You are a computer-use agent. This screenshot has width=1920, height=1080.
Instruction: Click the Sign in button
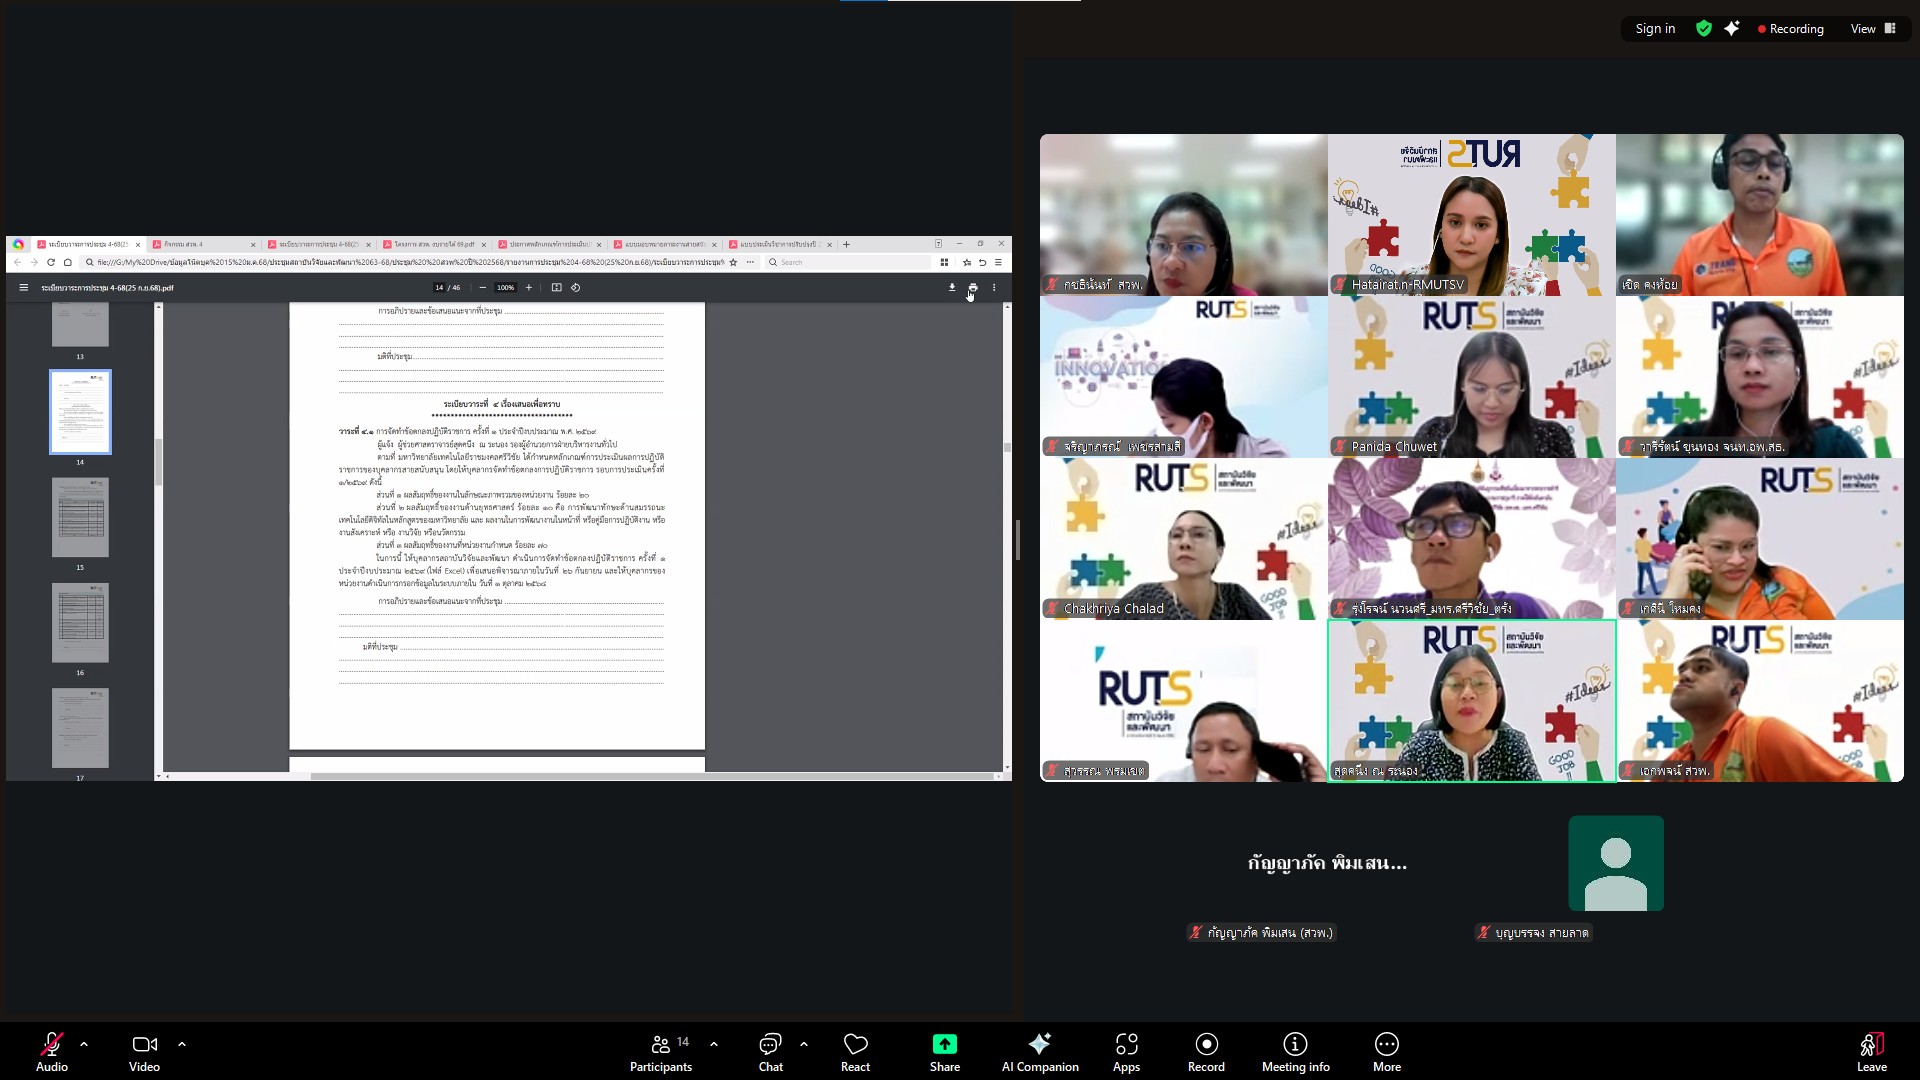click(x=1655, y=29)
